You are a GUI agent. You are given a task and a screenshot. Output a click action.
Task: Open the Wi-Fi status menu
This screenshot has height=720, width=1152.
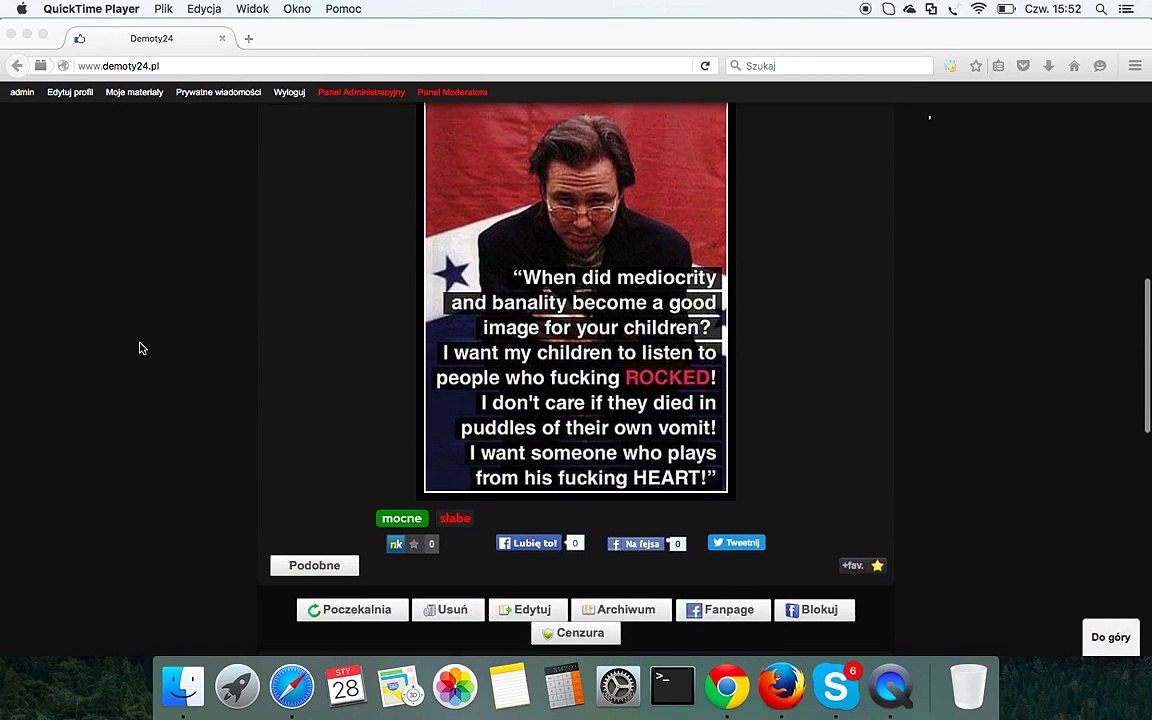[978, 9]
